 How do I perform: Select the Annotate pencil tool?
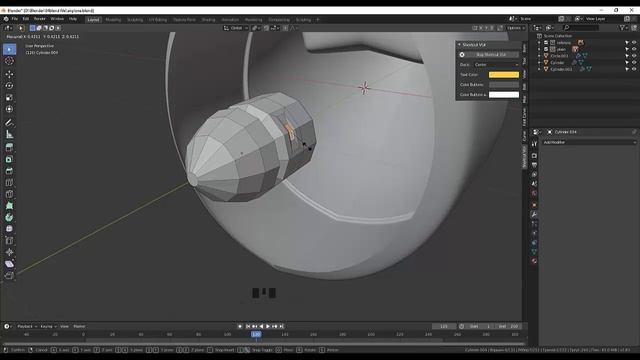click(x=9, y=122)
